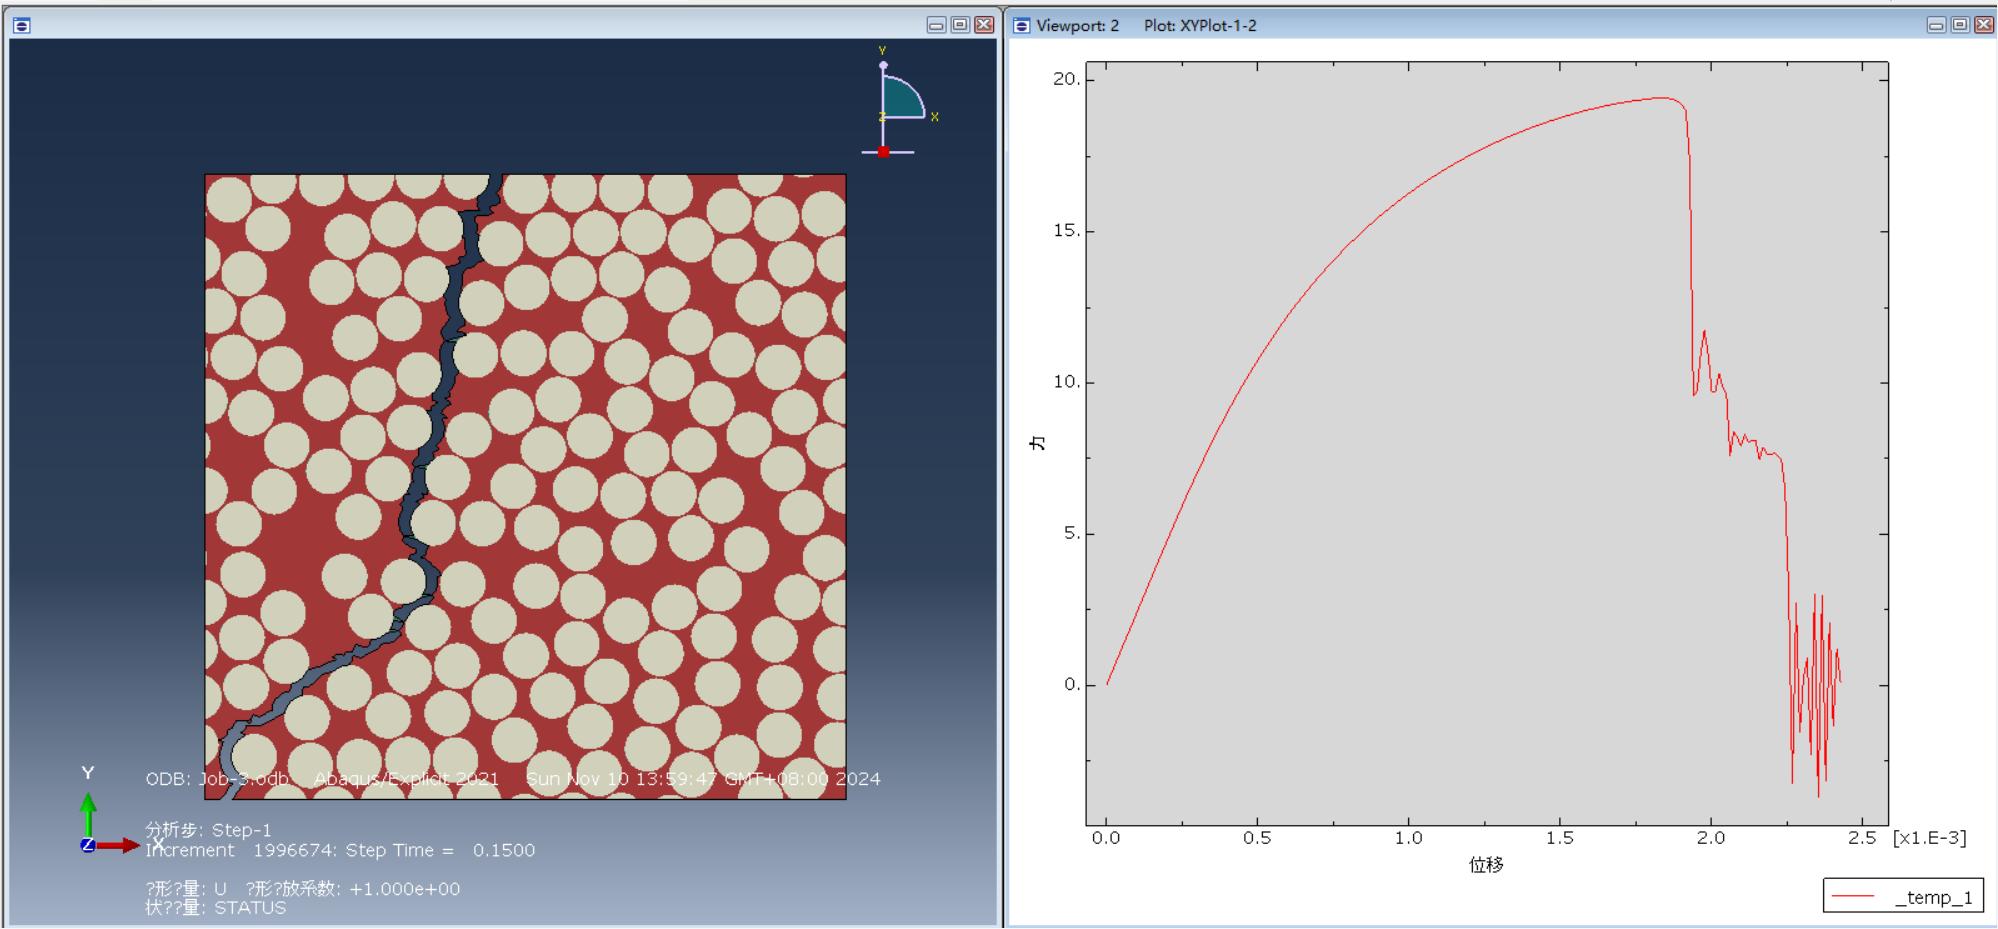Close the left viewport window
This screenshot has height=929, width=1998.
click(984, 25)
